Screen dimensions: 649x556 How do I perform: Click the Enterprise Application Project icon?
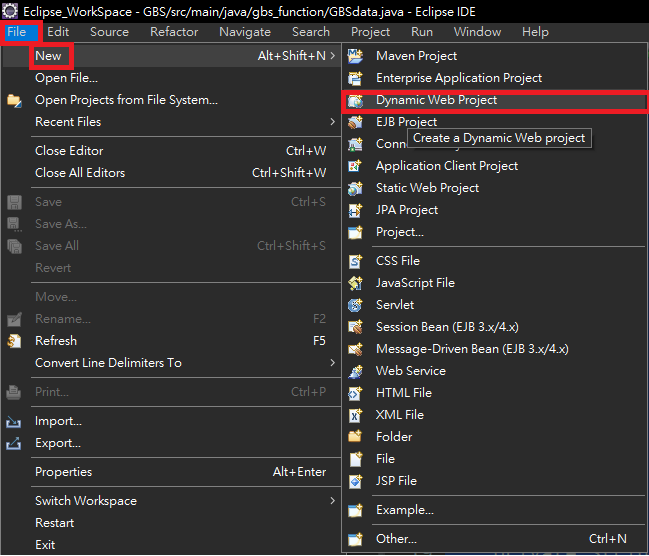click(x=355, y=78)
